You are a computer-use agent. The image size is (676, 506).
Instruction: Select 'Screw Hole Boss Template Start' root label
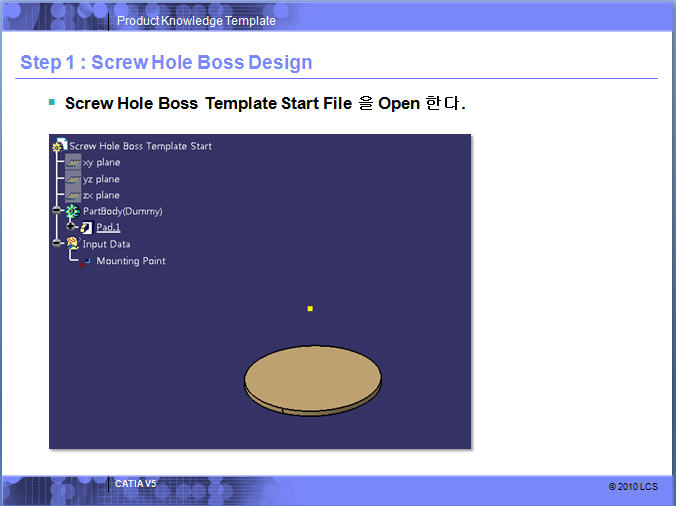point(141,146)
